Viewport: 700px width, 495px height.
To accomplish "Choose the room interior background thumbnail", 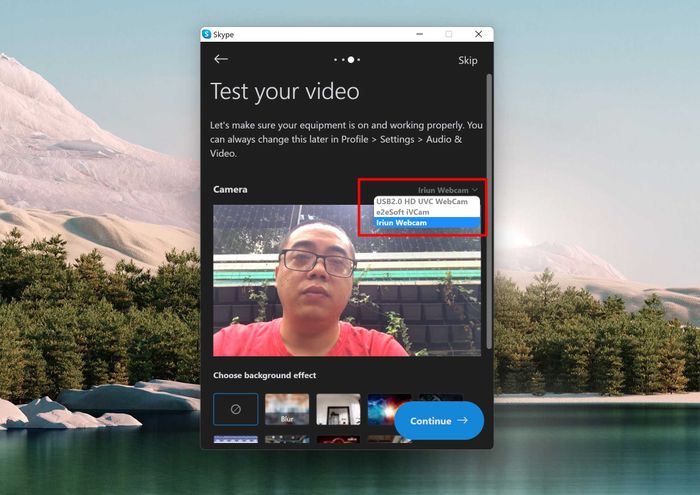I will 338,409.
